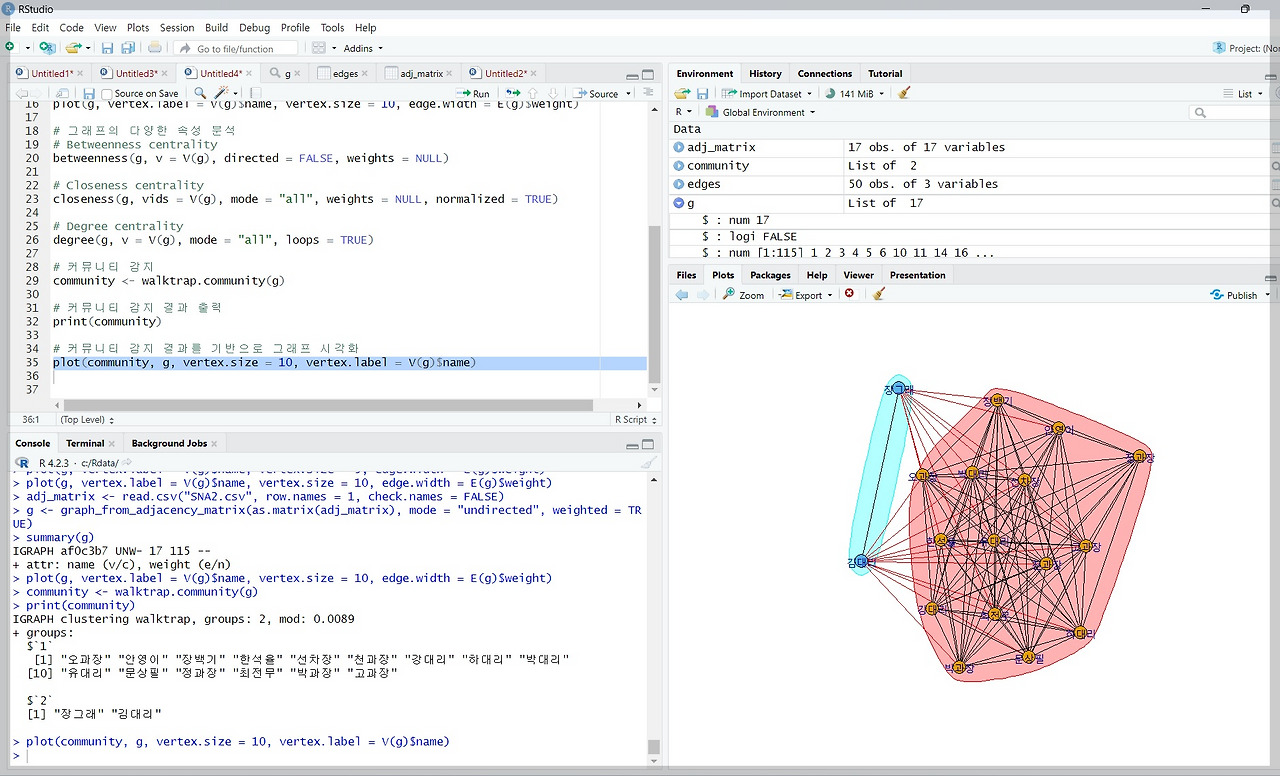Image resolution: width=1280 pixels, height=776 pixels.
Task: Open Global Environment dropdown
Action: click(x=760, y=112)
